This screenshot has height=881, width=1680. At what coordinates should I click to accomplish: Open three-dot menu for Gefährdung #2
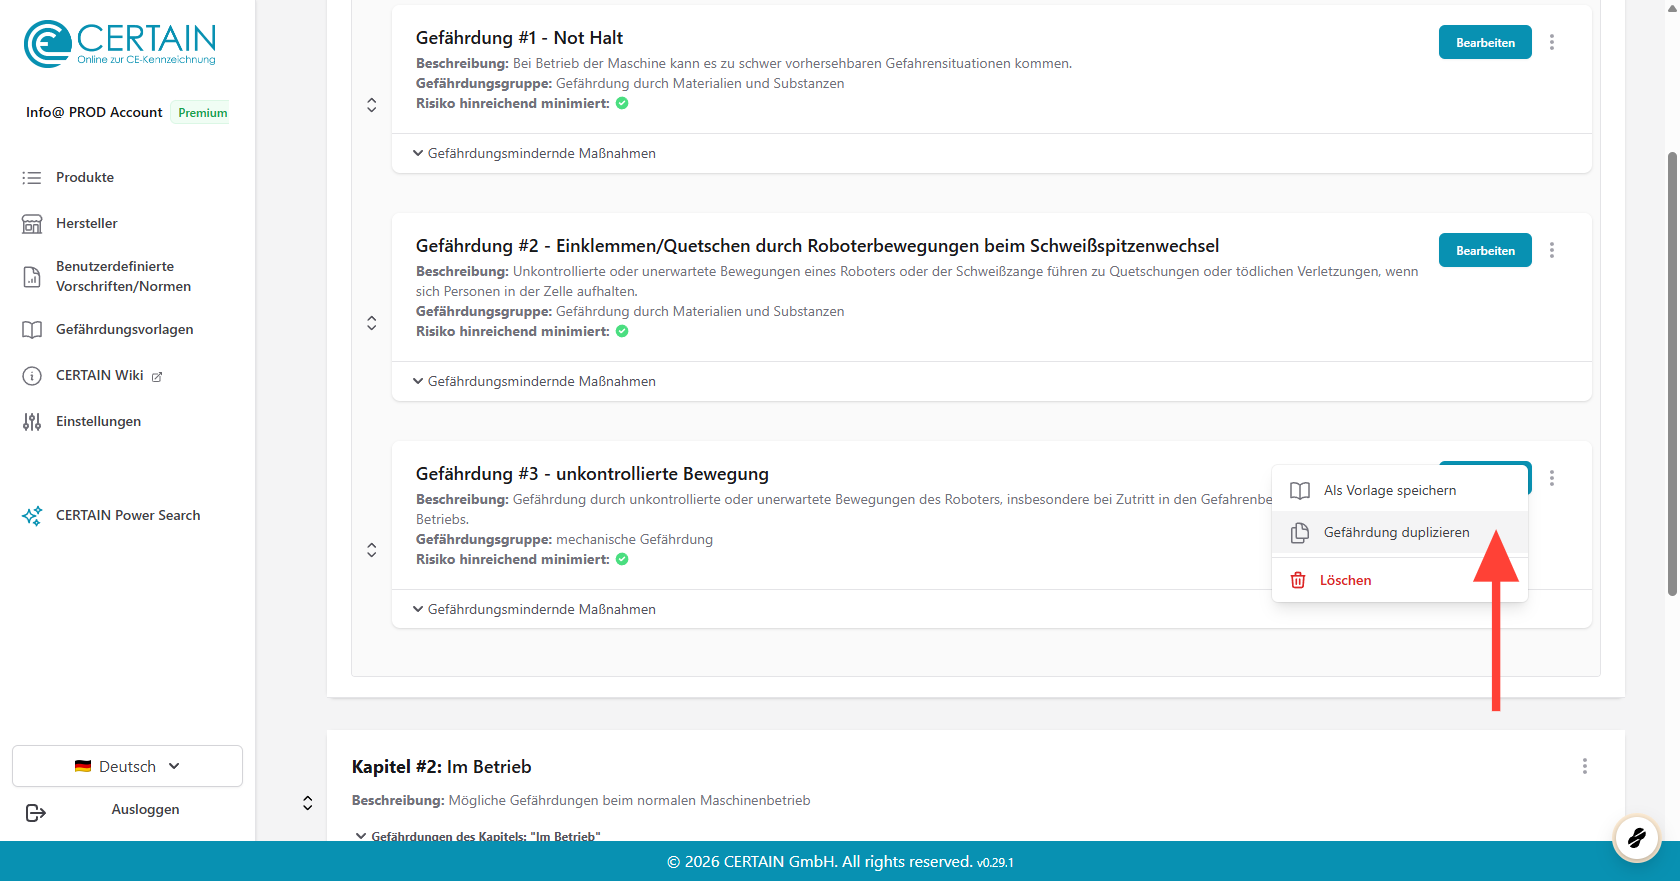coord(1551,250)
